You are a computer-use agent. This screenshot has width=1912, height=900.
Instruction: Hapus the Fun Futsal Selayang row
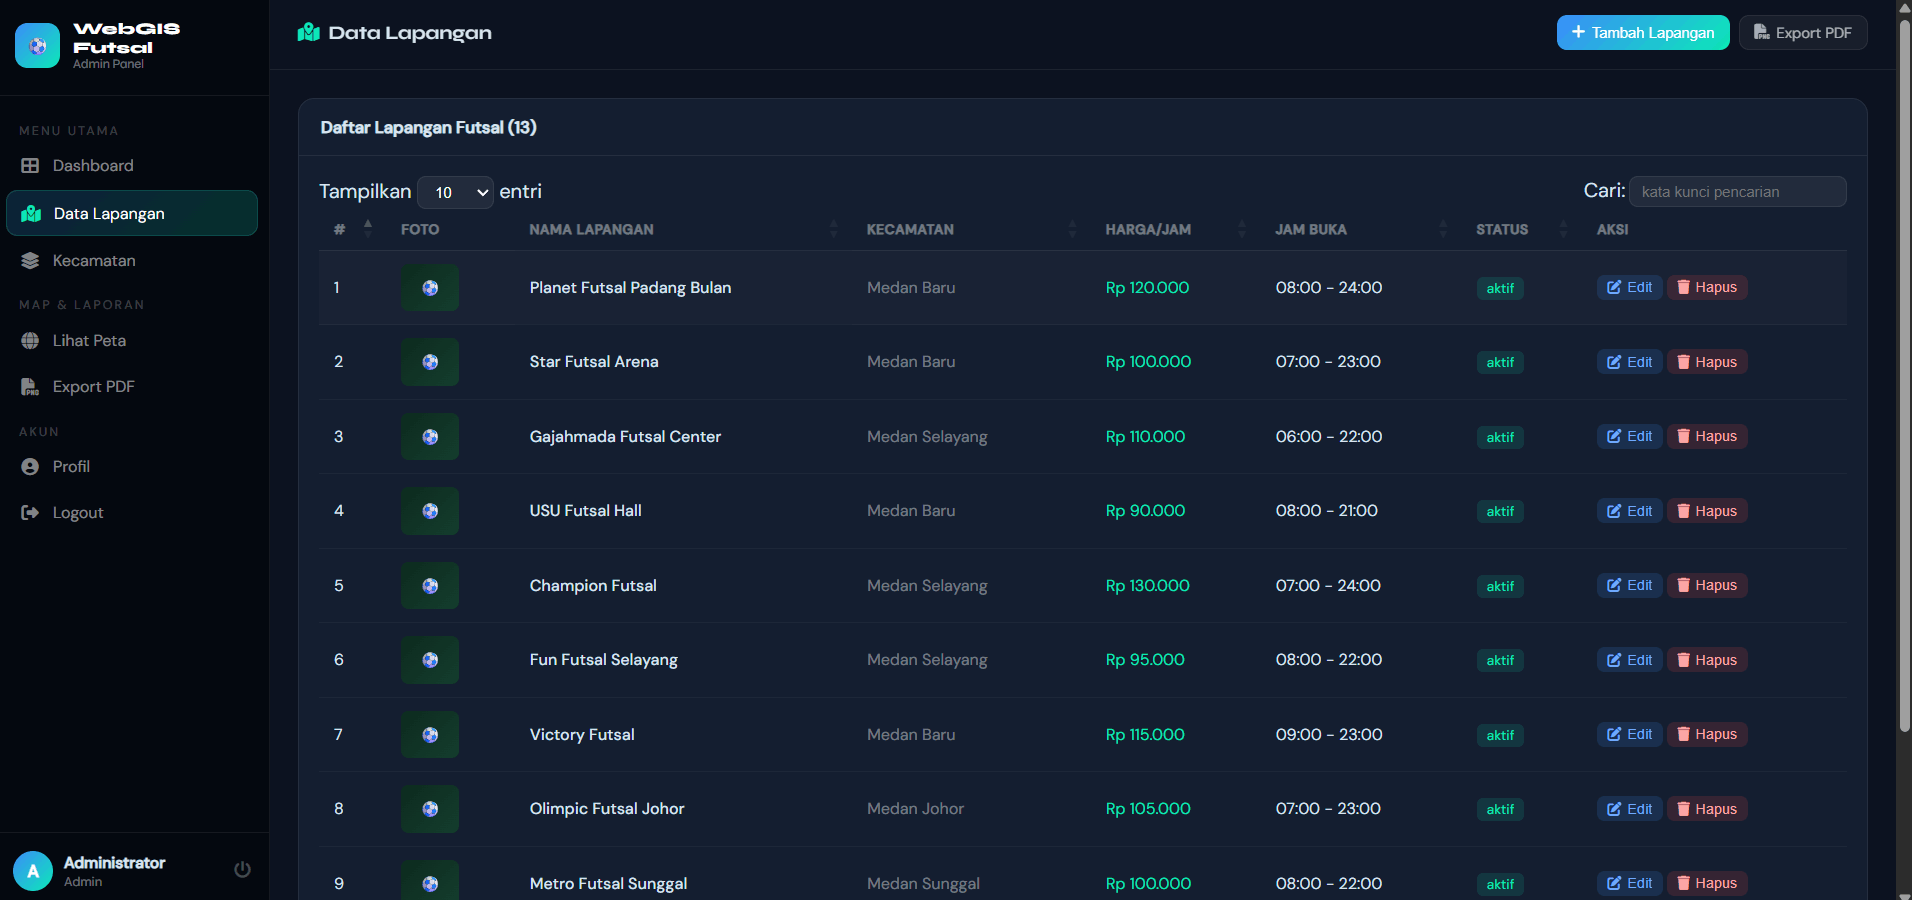1707,660
